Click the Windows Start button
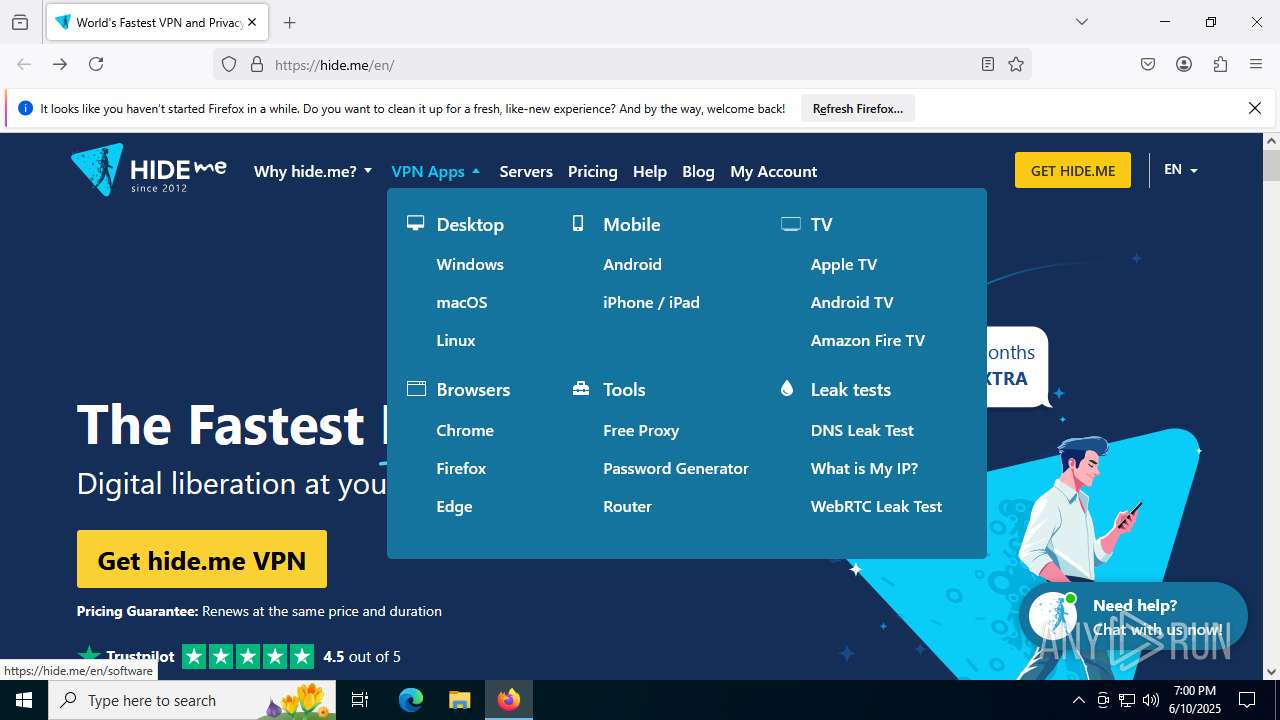The image size is (1280, 720). click(24, 700)
